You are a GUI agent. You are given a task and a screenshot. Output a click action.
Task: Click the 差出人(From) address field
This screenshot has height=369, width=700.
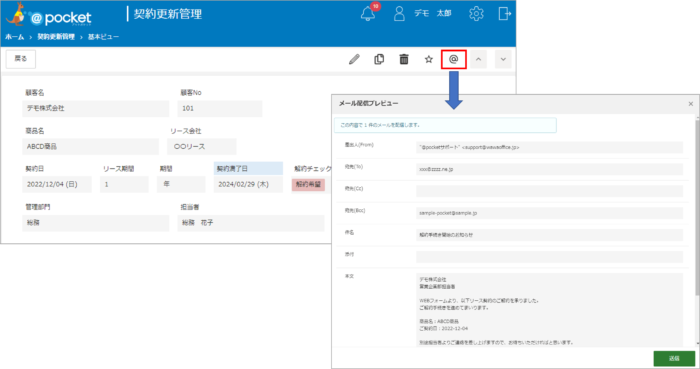point(549,147)
